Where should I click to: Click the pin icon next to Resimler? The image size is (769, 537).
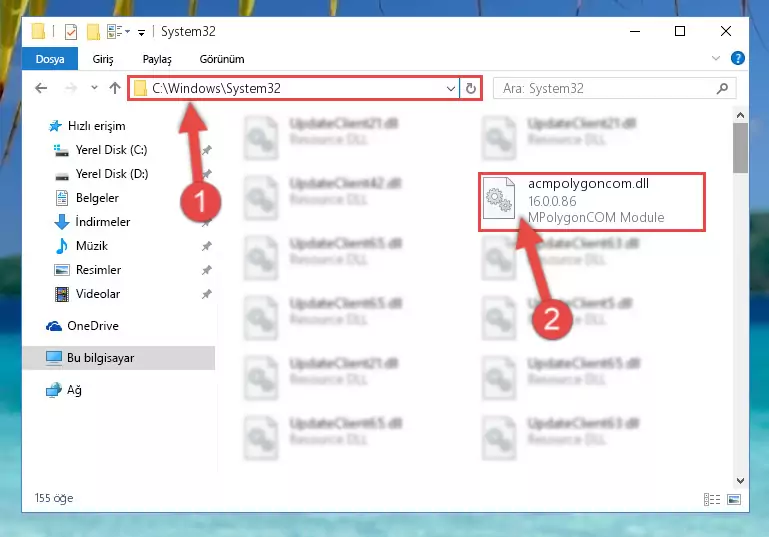pos(207,270)
